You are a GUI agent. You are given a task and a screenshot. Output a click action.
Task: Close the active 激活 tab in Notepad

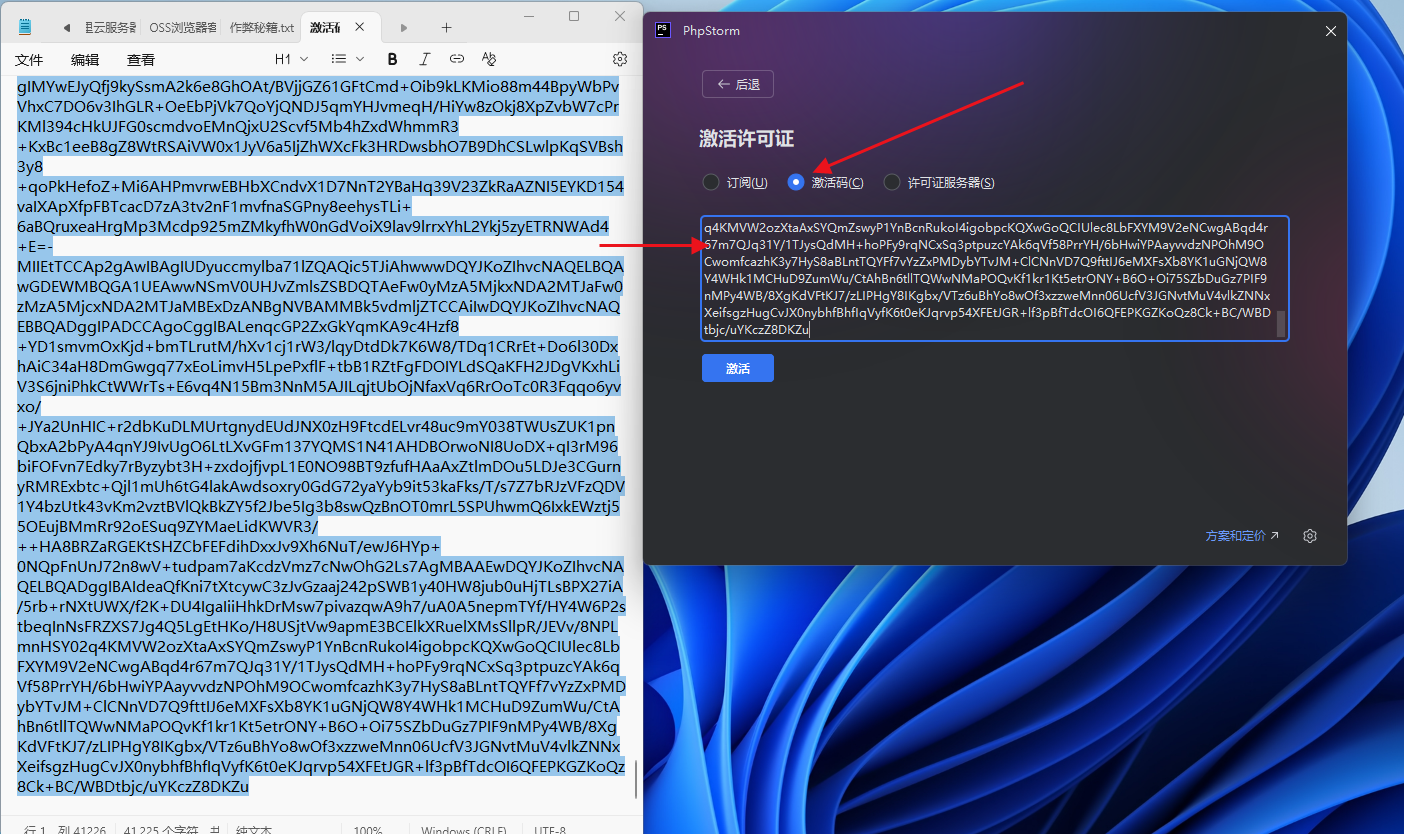pyautogui.click(x=360, y=27)
